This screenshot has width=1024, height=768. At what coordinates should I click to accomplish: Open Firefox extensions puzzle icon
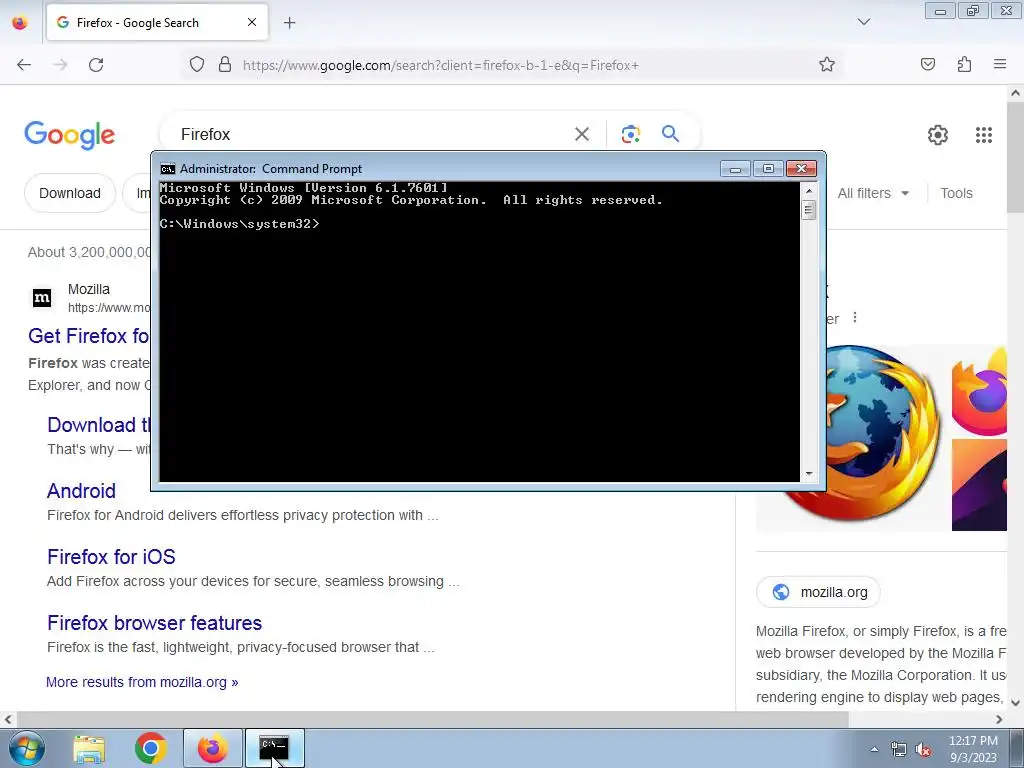964,64
